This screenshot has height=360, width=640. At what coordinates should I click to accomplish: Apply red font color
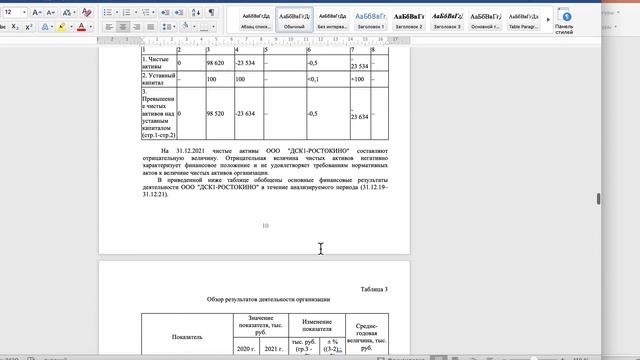coord(81,27)
